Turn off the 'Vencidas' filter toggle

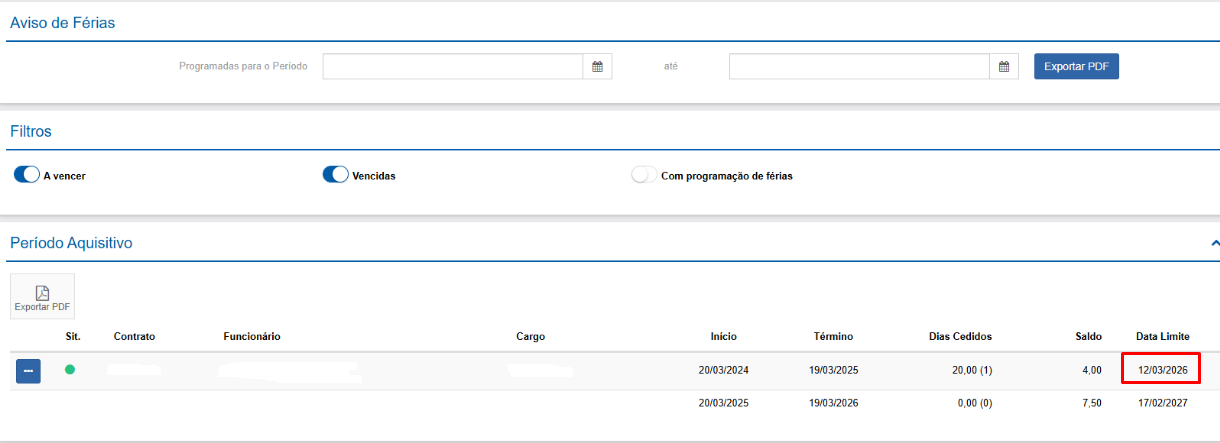335,175
